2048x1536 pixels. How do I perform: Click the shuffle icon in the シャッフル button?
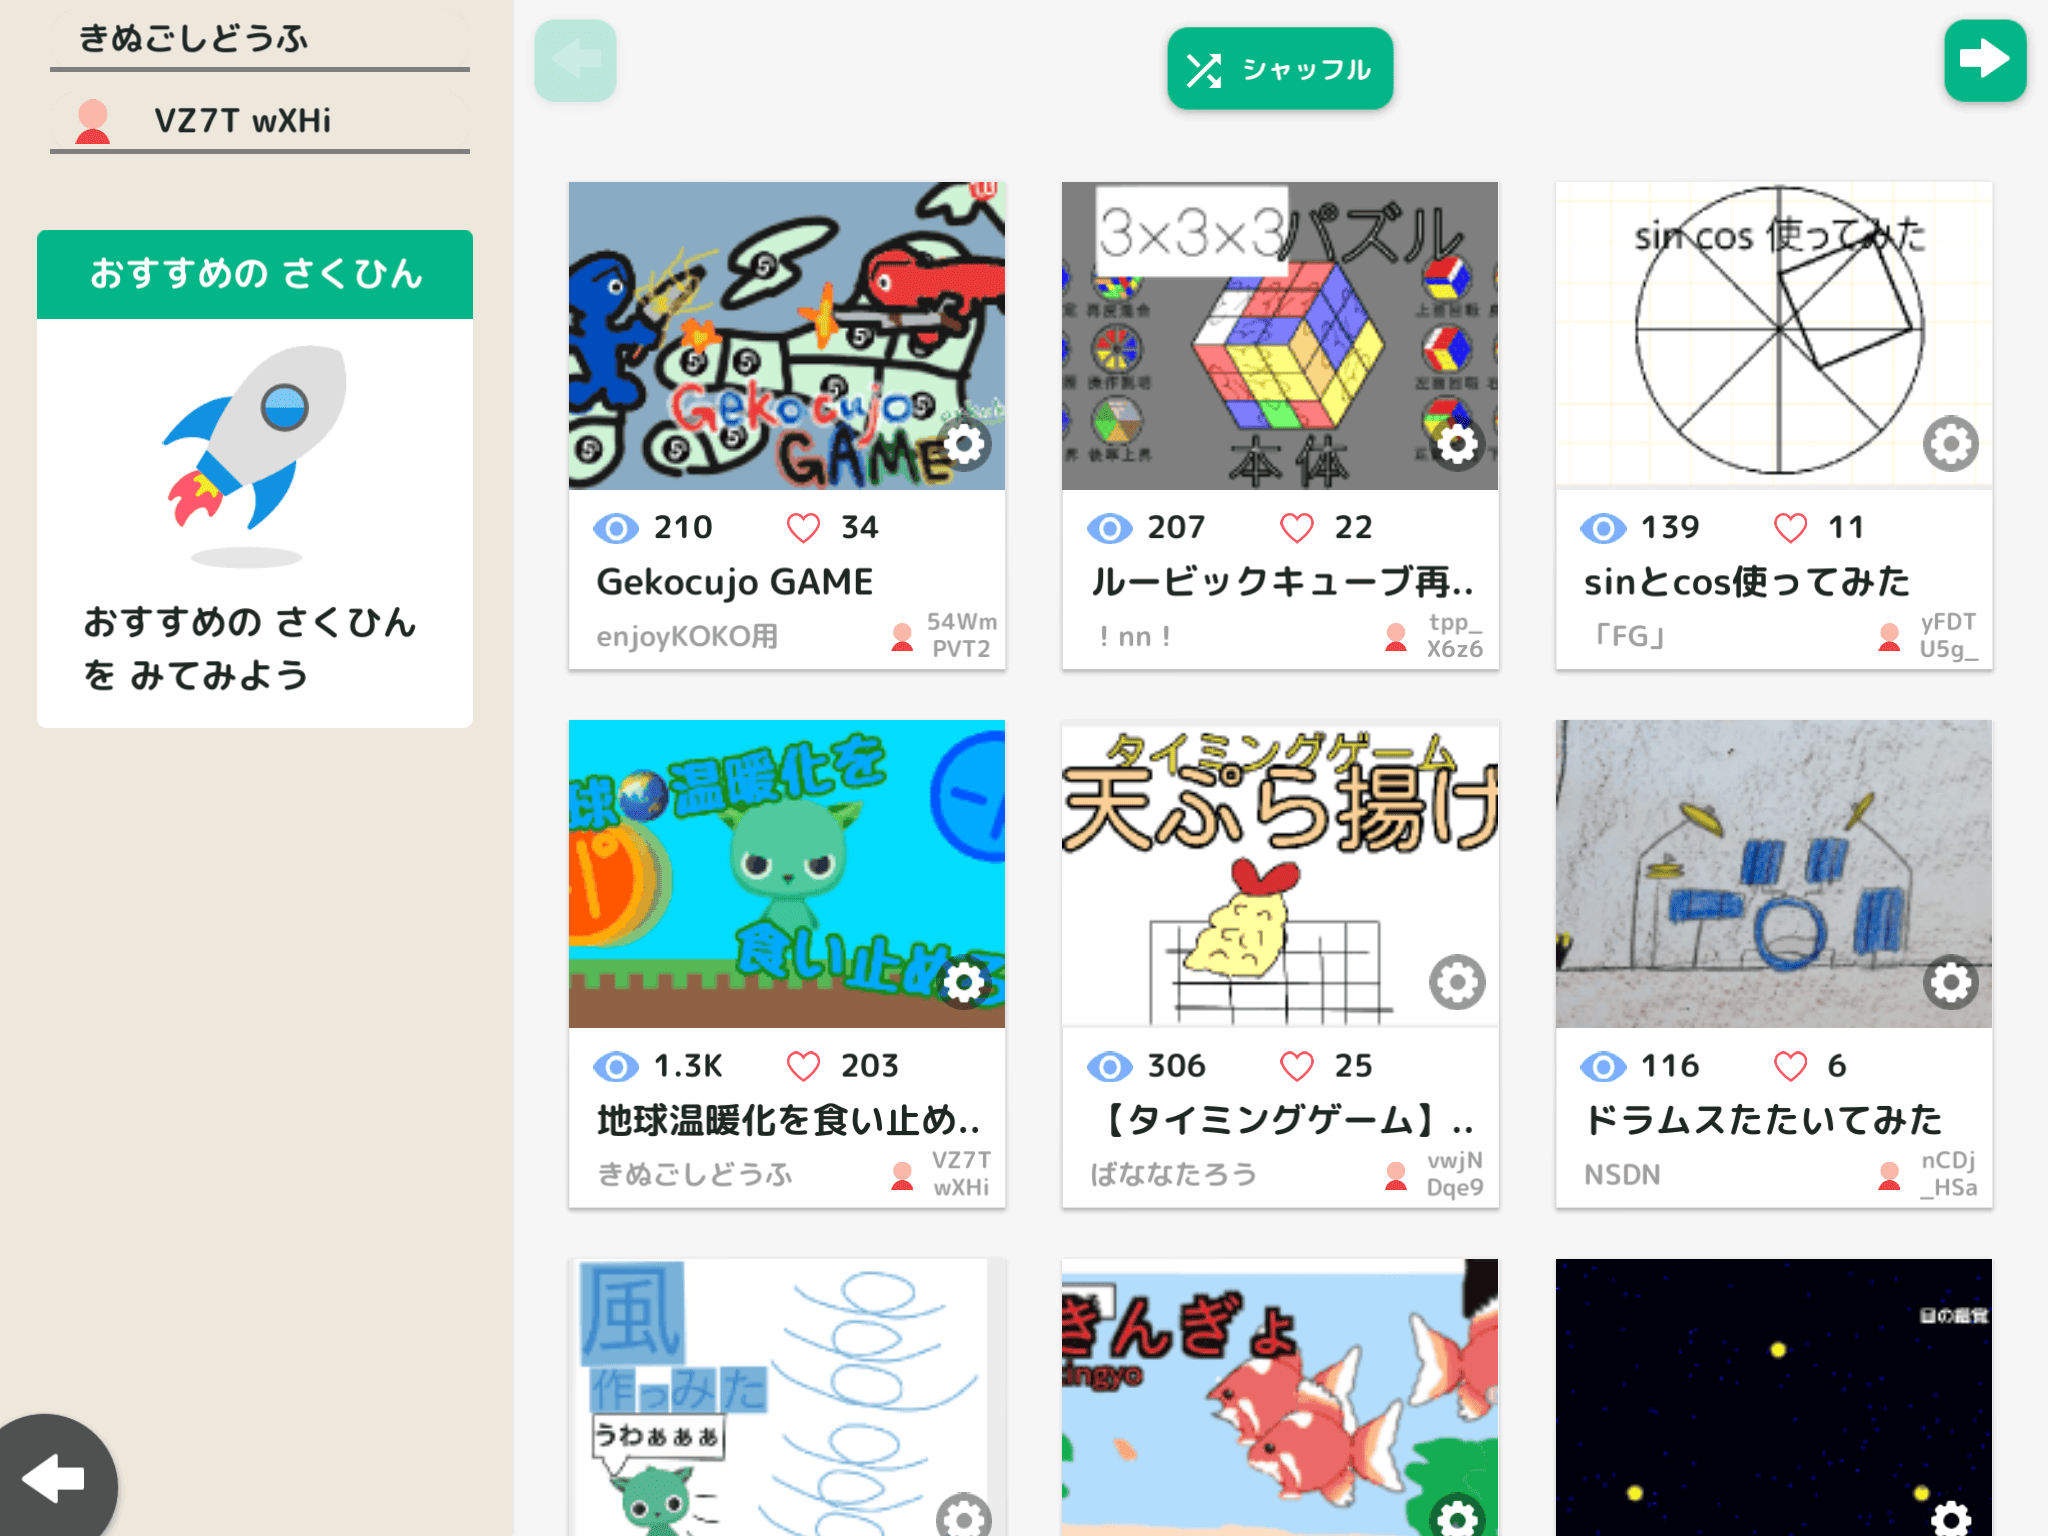[x=1204, y=70]
